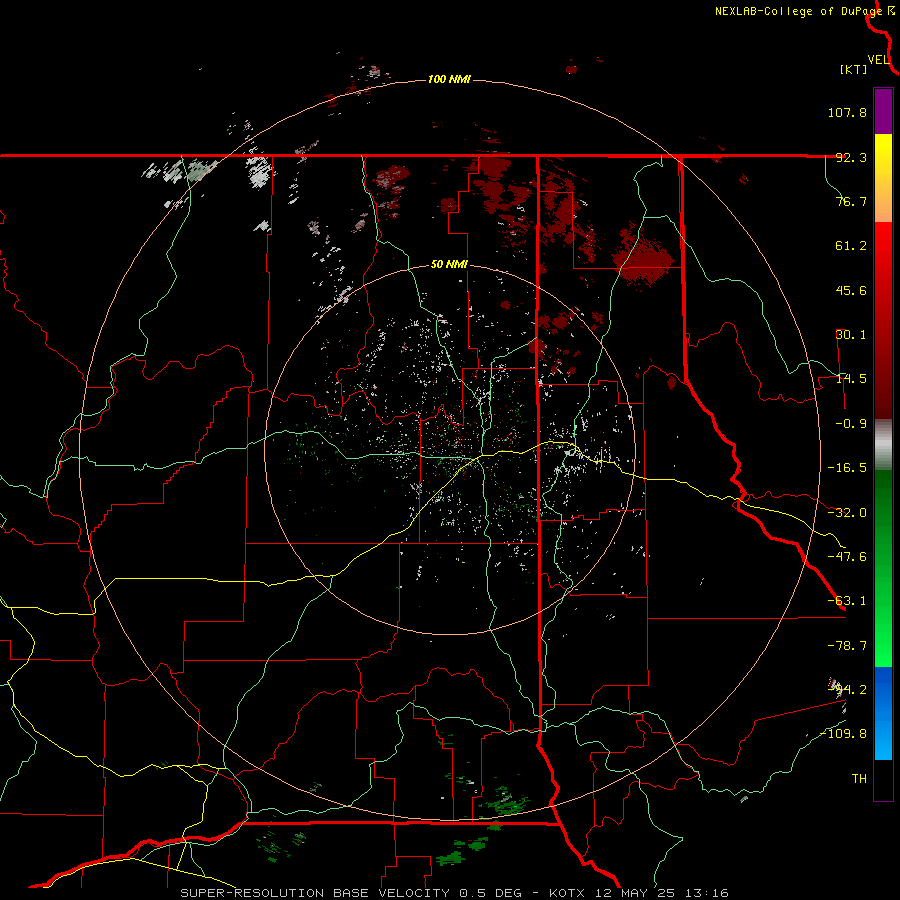The image size is (900, 900).
Task: Click the -32.0 velocity scale value
Action: point(847,513)
